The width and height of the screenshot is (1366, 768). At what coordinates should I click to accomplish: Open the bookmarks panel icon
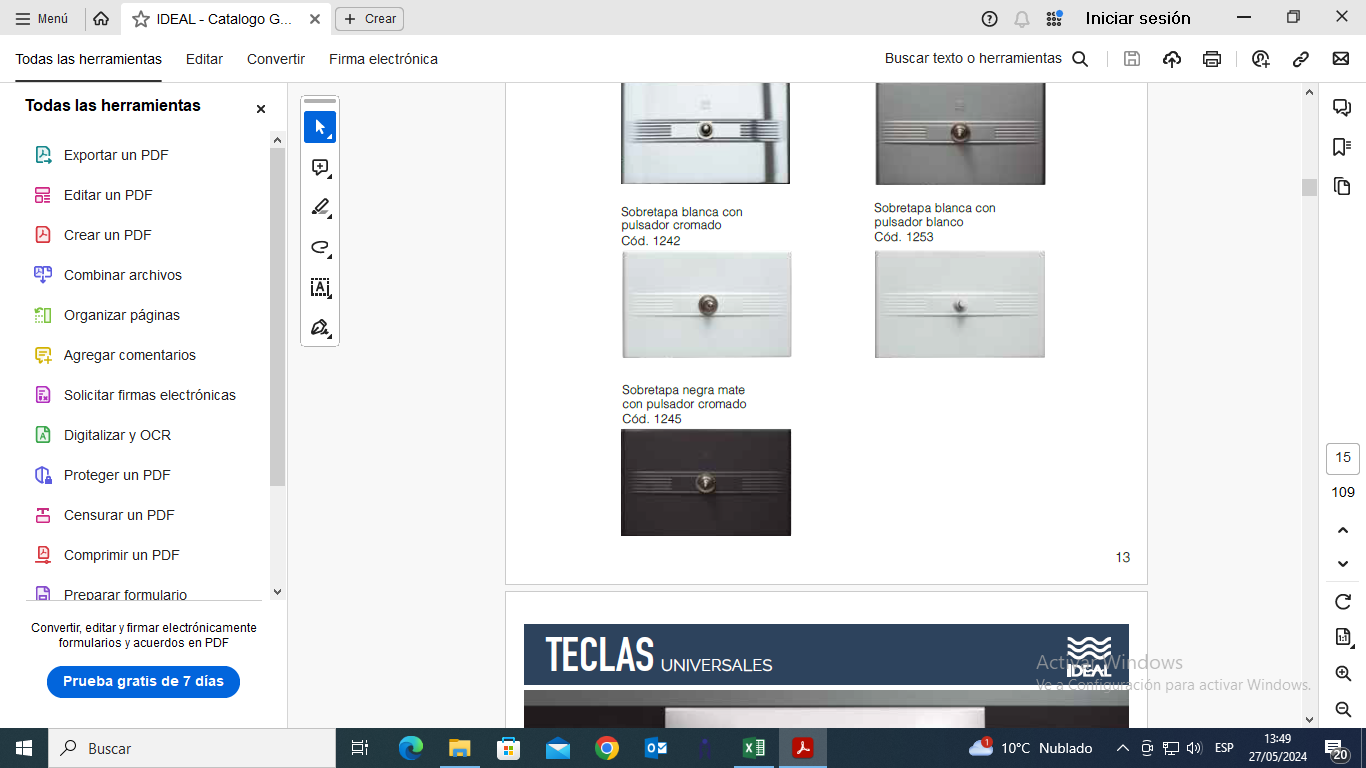tap(1342, 147)
